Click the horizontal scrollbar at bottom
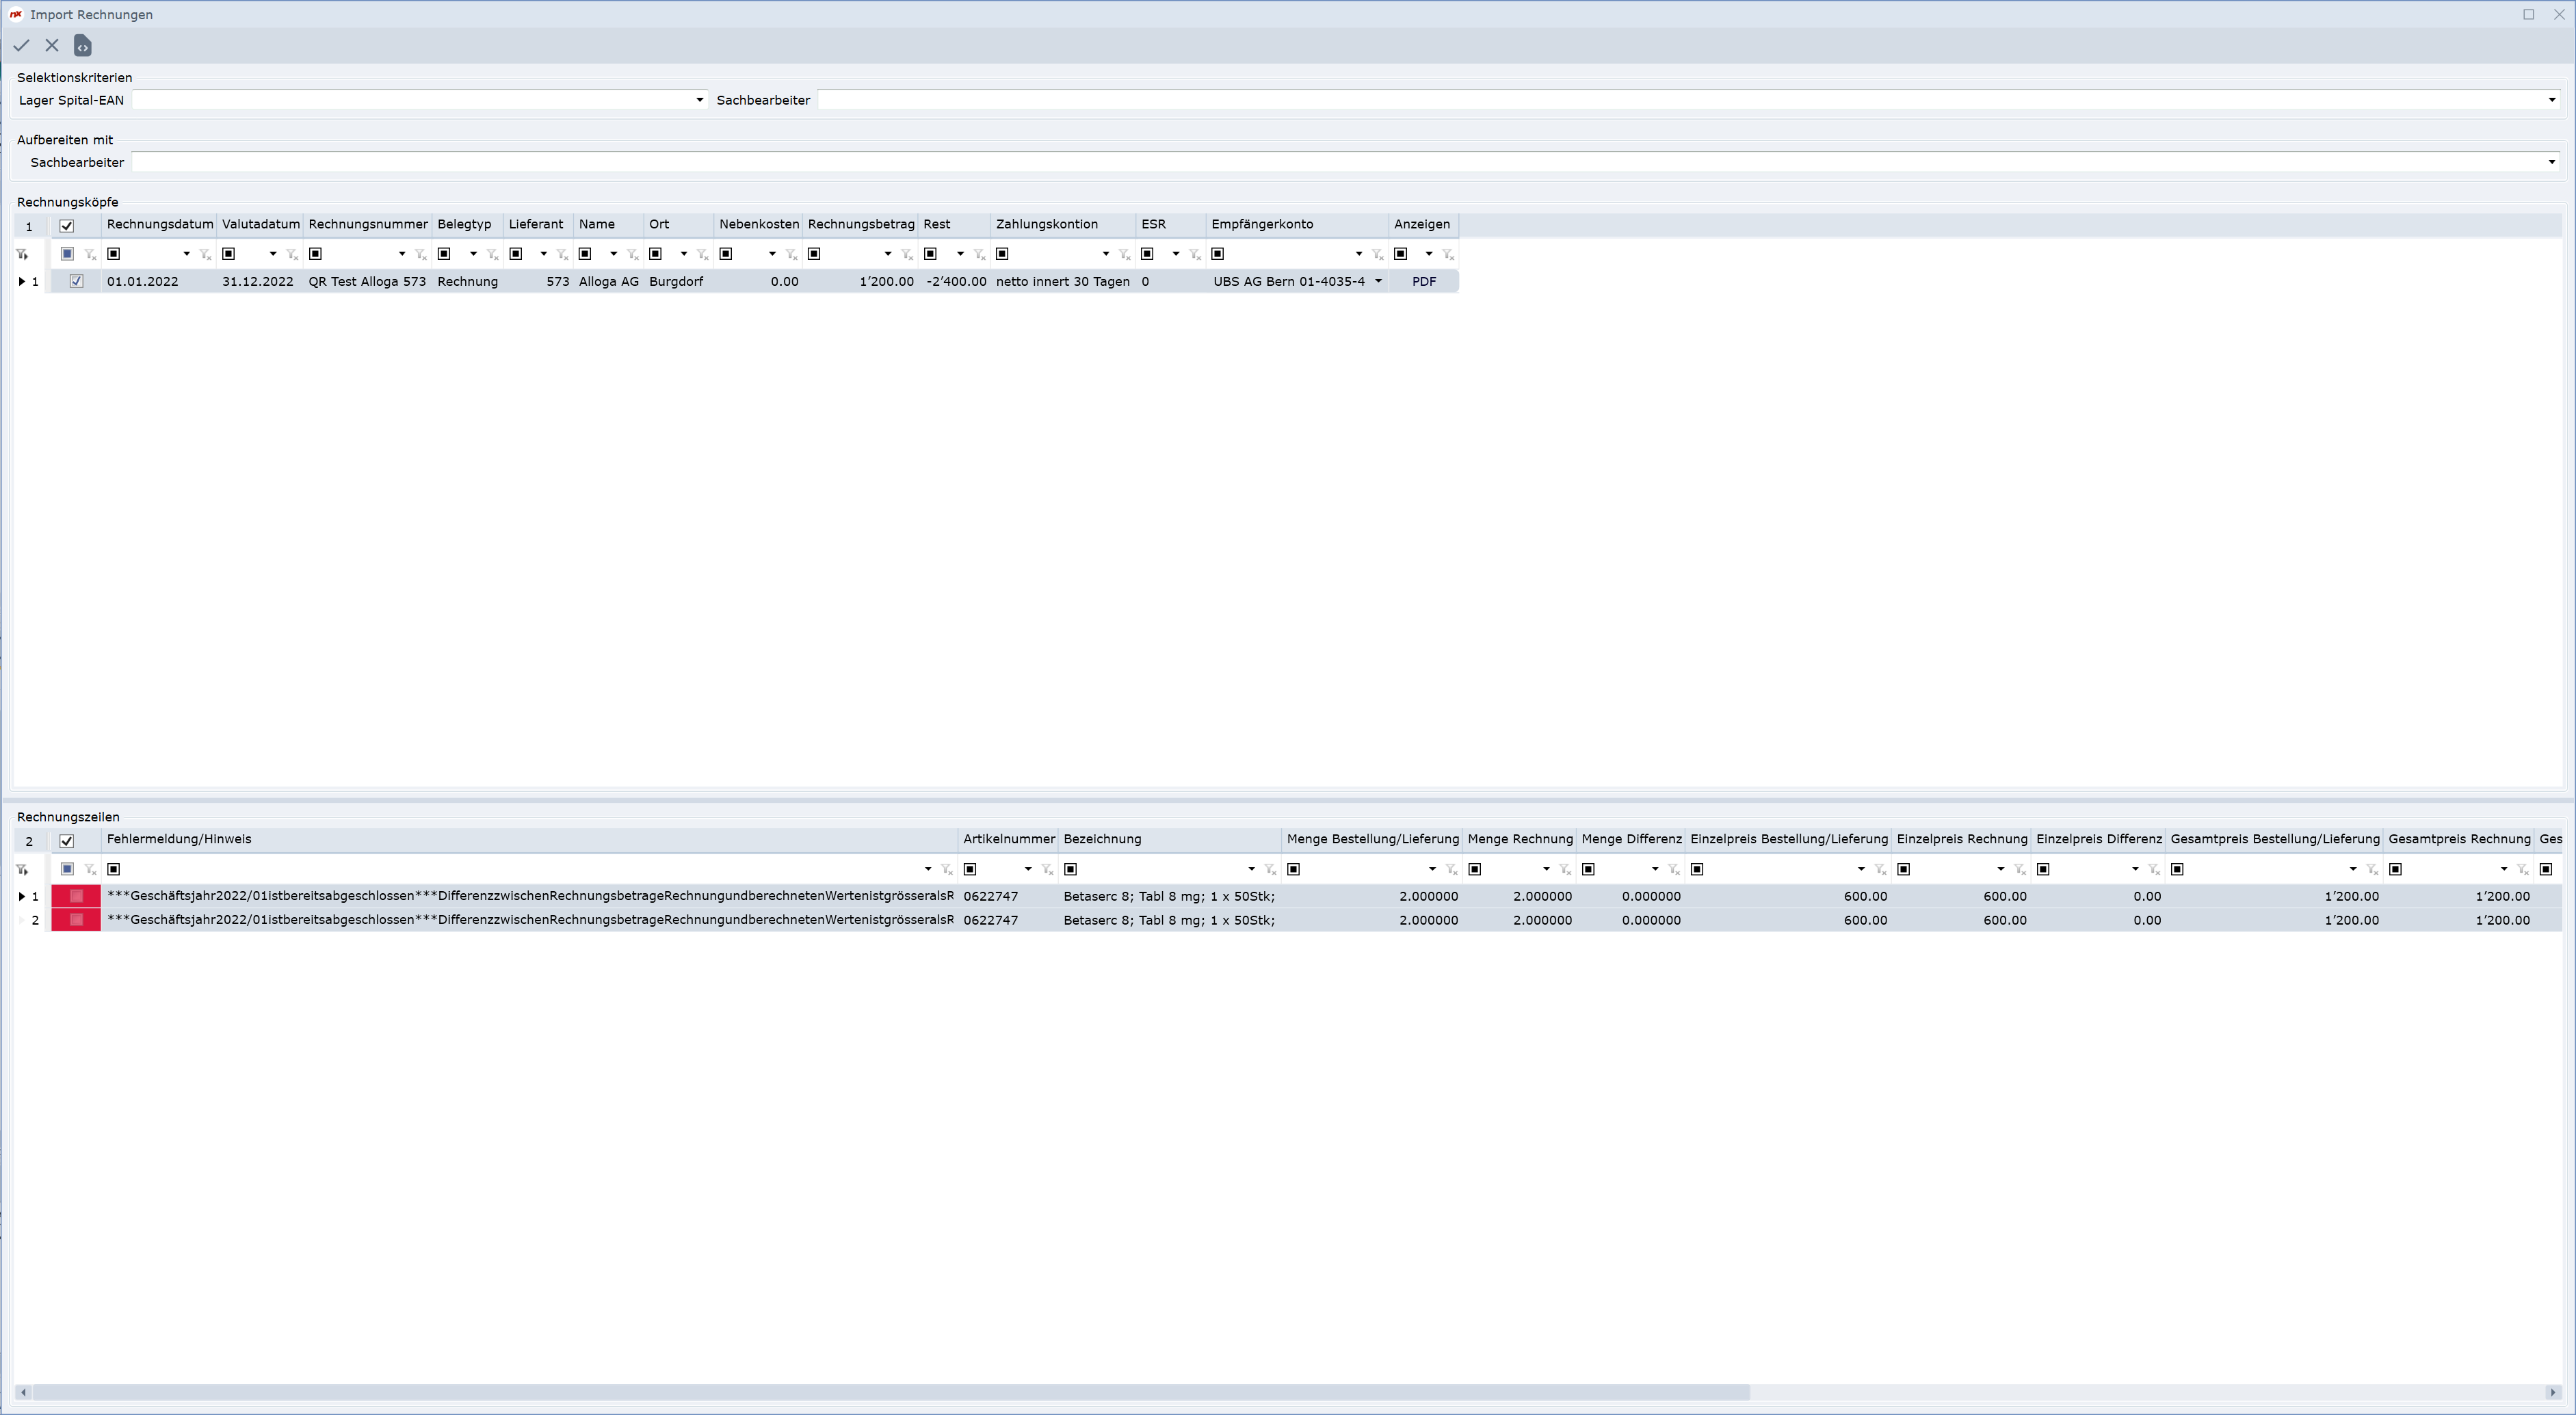The height and width of the screenshot is (1415, 2576). click(x=890, y=1392)
